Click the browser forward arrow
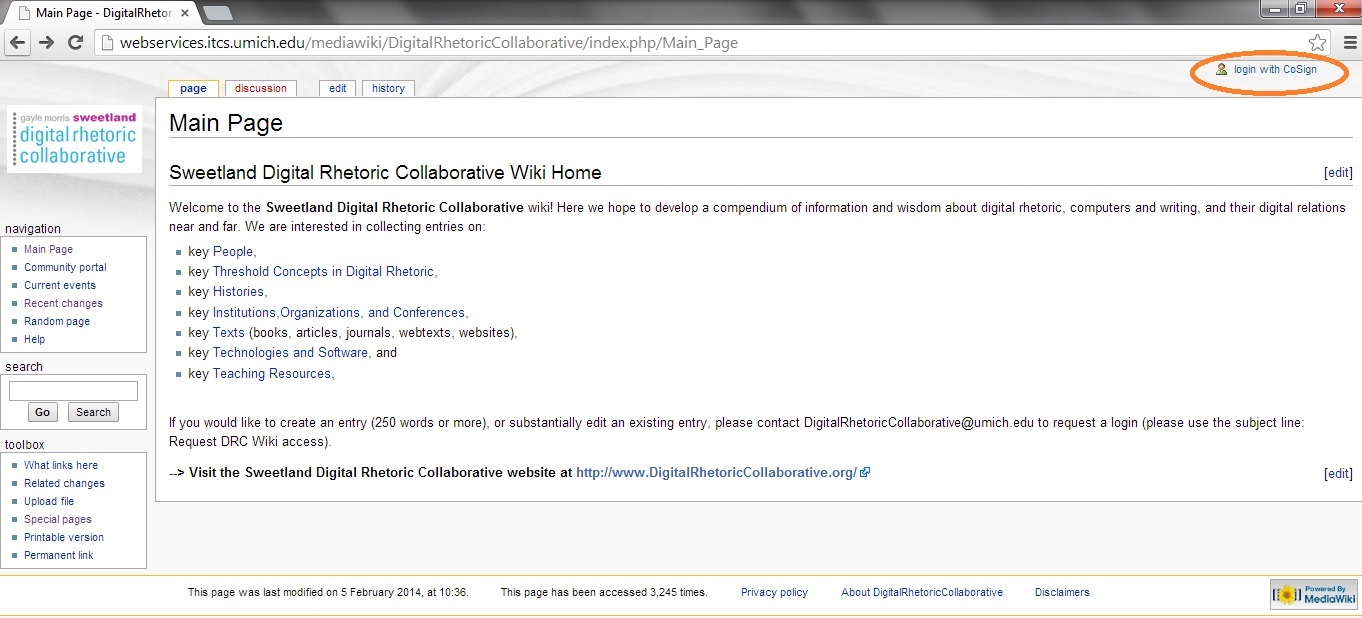 (46, 43)
